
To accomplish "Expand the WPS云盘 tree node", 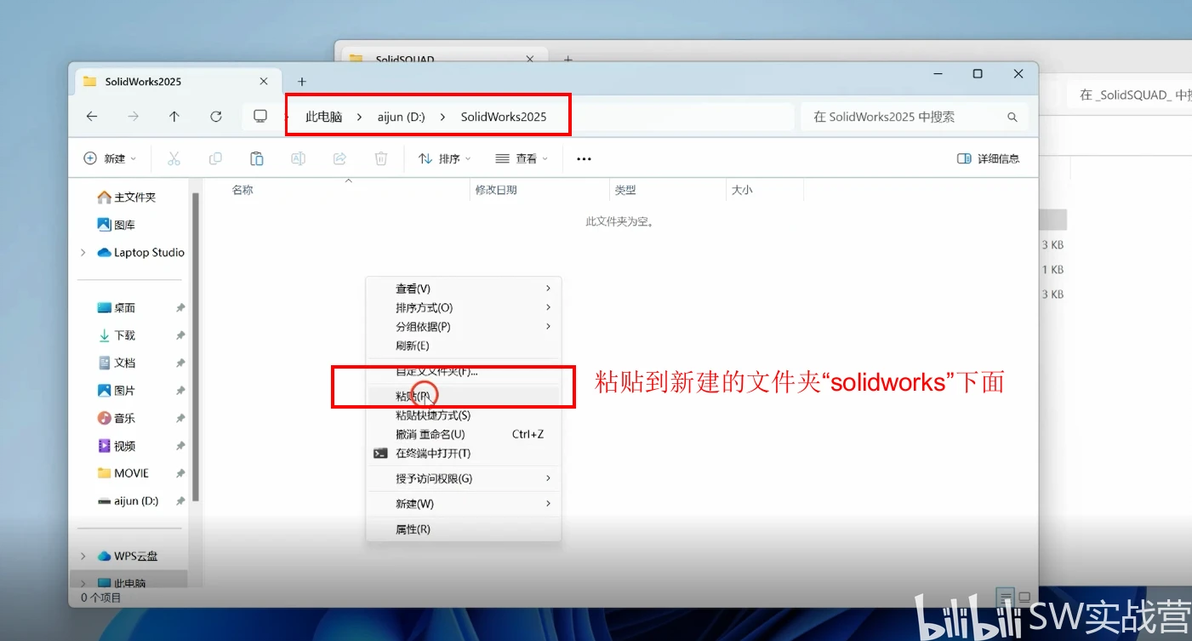I will [x=83, y=556].
